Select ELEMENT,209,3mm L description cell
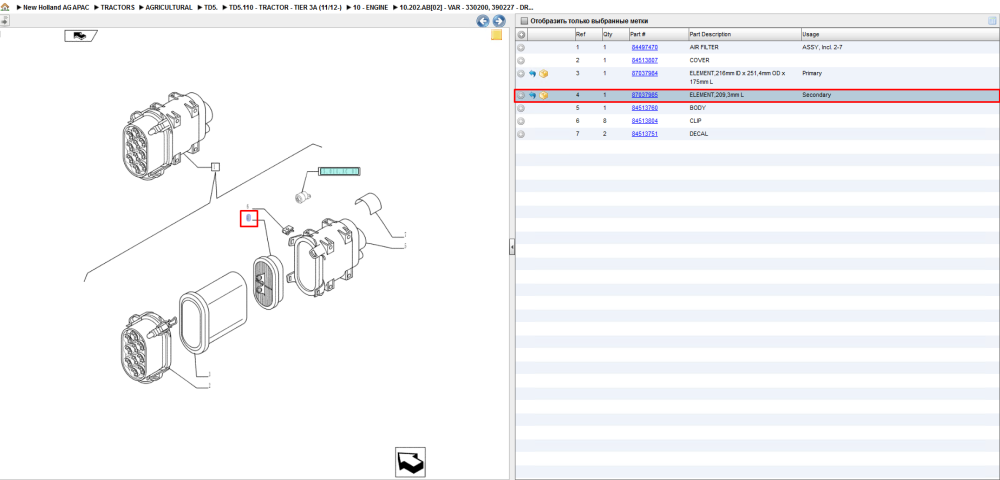The image size is (1000, 480). tap(717, 95)
